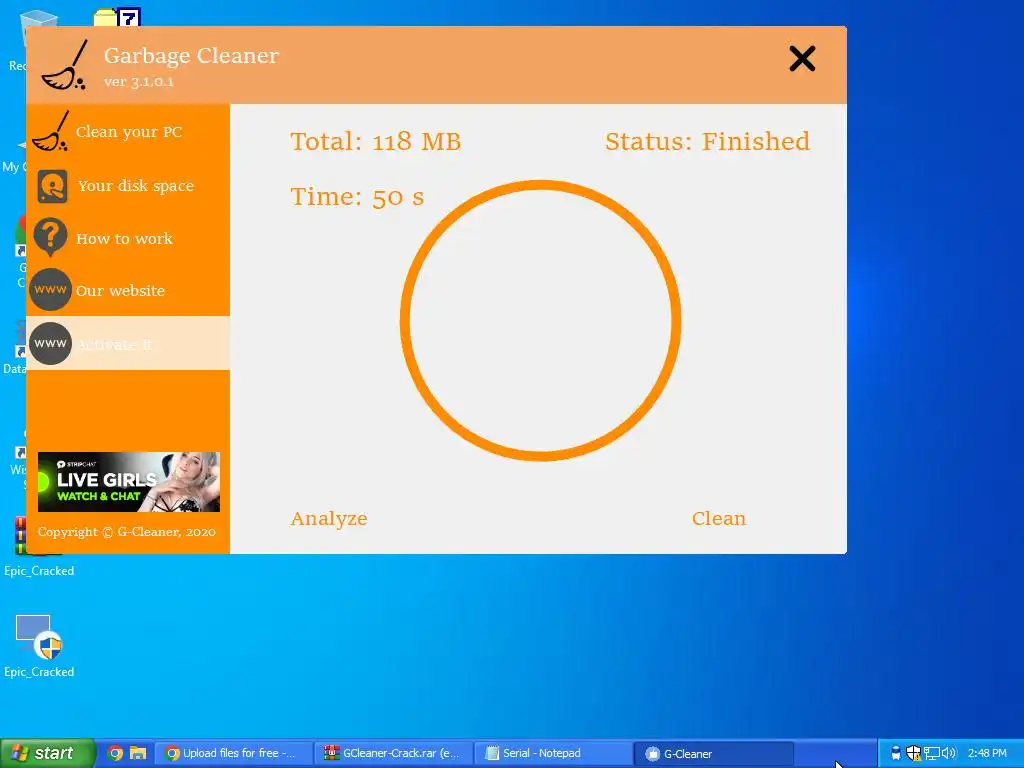This screenshot has width=1024, height=768.
Task: Click the hard disk icon in sidebar
Action: (x=52, y=186)
